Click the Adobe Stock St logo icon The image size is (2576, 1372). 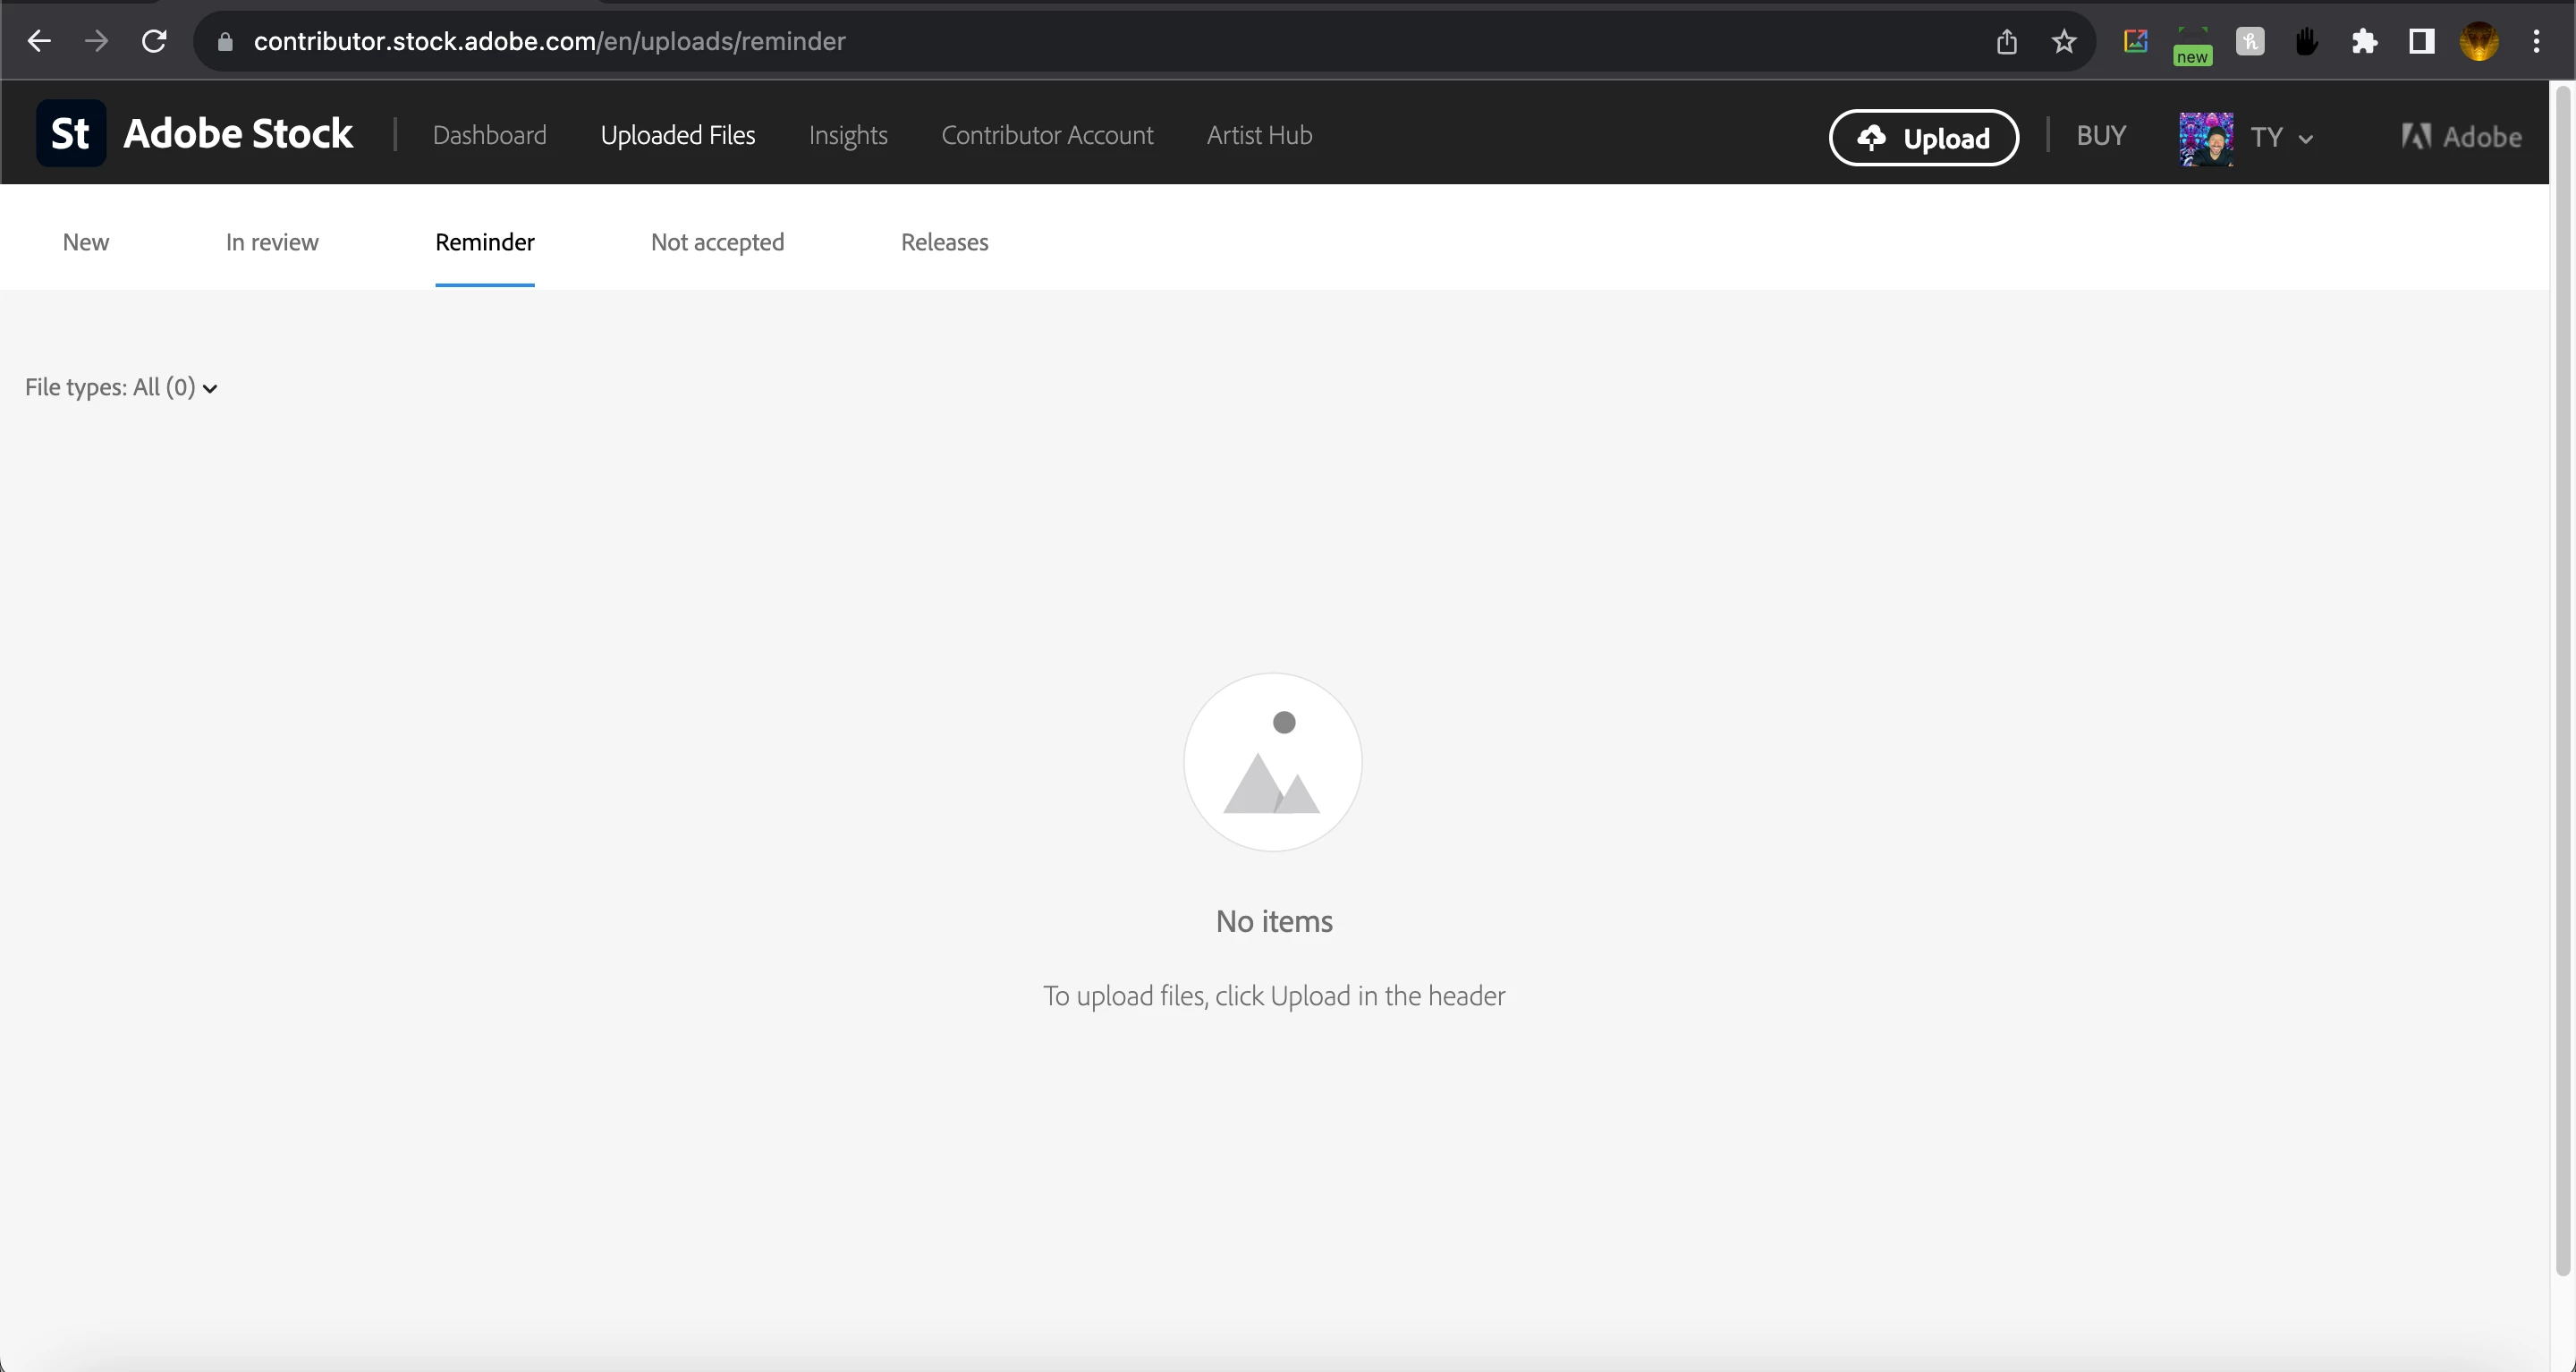click(70, 133)
